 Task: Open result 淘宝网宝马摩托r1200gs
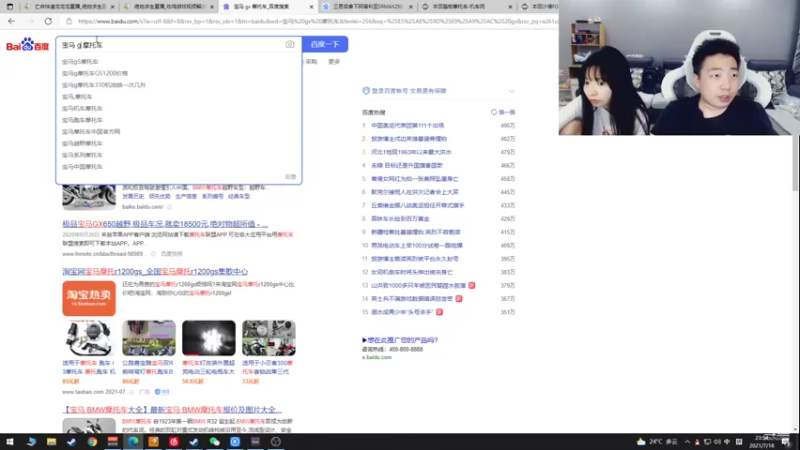pyautogui.click(x=155, y=271)
